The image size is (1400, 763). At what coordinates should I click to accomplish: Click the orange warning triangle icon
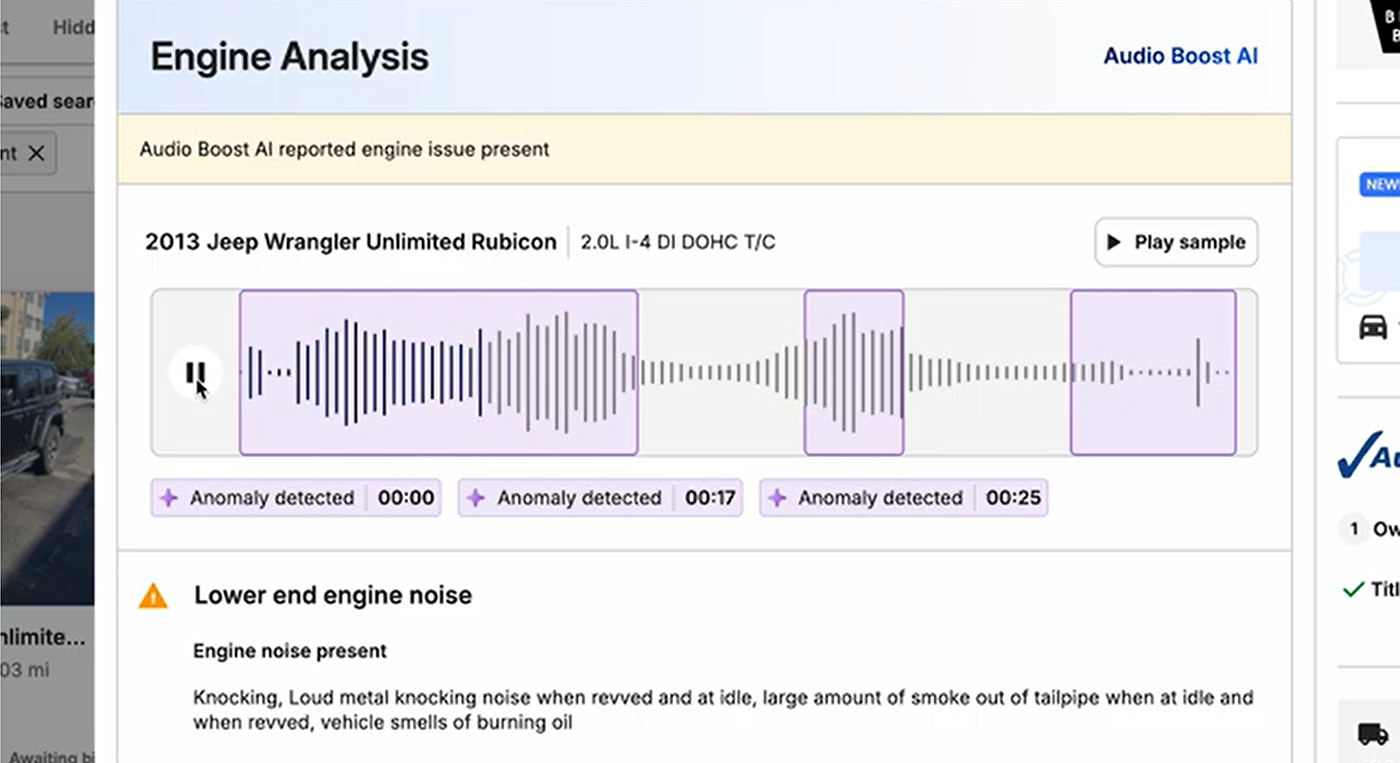coord(153,596)
